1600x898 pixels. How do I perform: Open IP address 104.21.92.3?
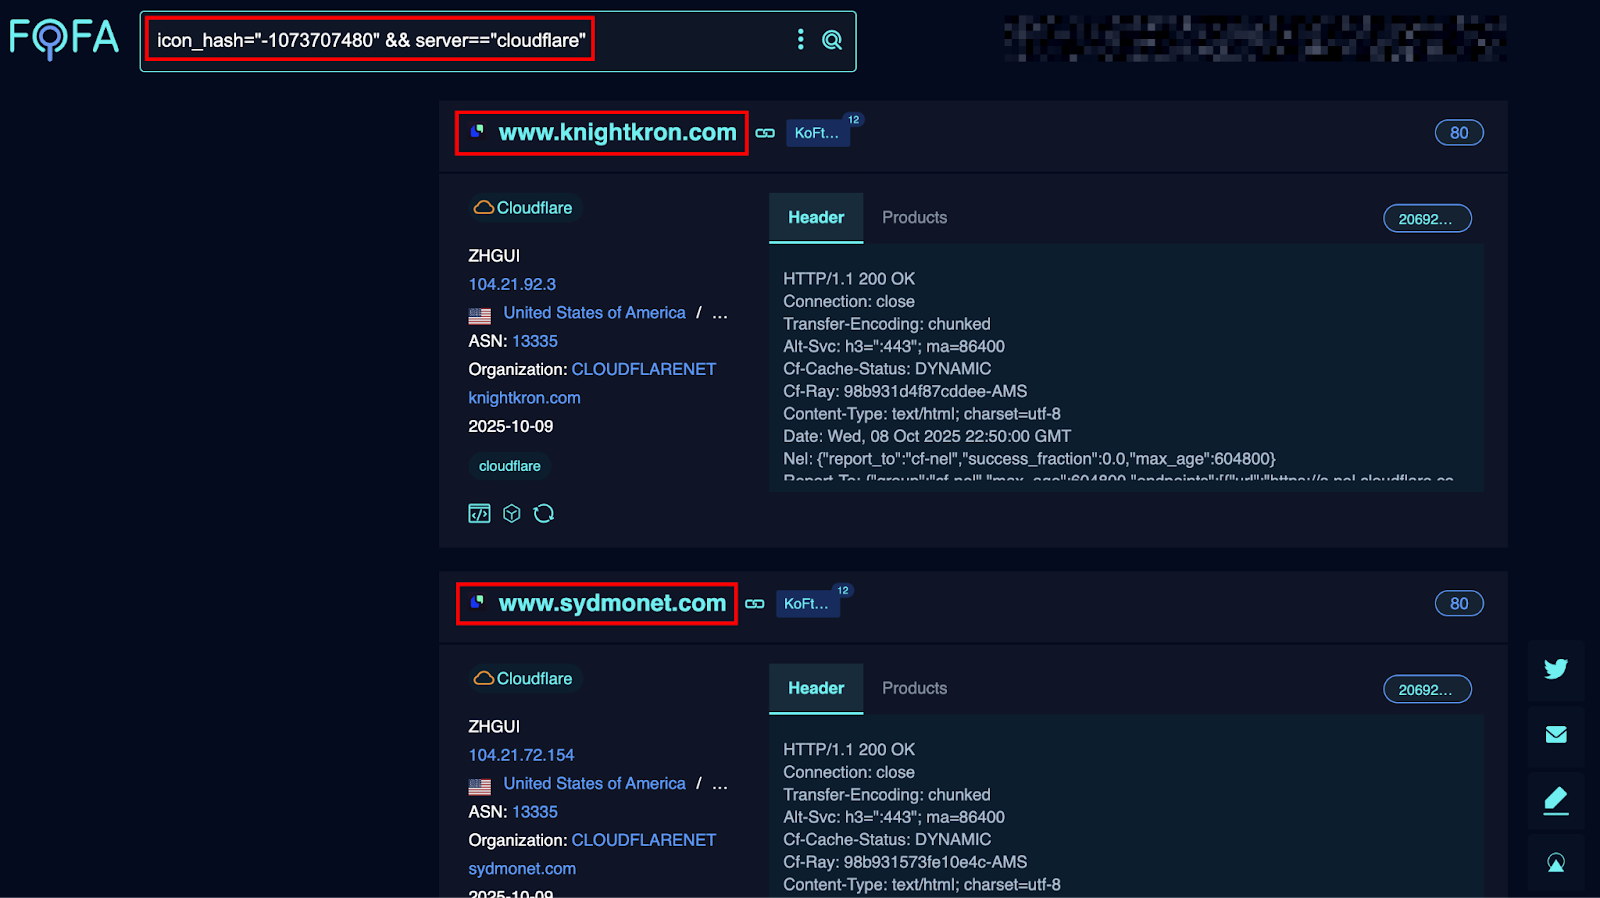tap(512, 284)
